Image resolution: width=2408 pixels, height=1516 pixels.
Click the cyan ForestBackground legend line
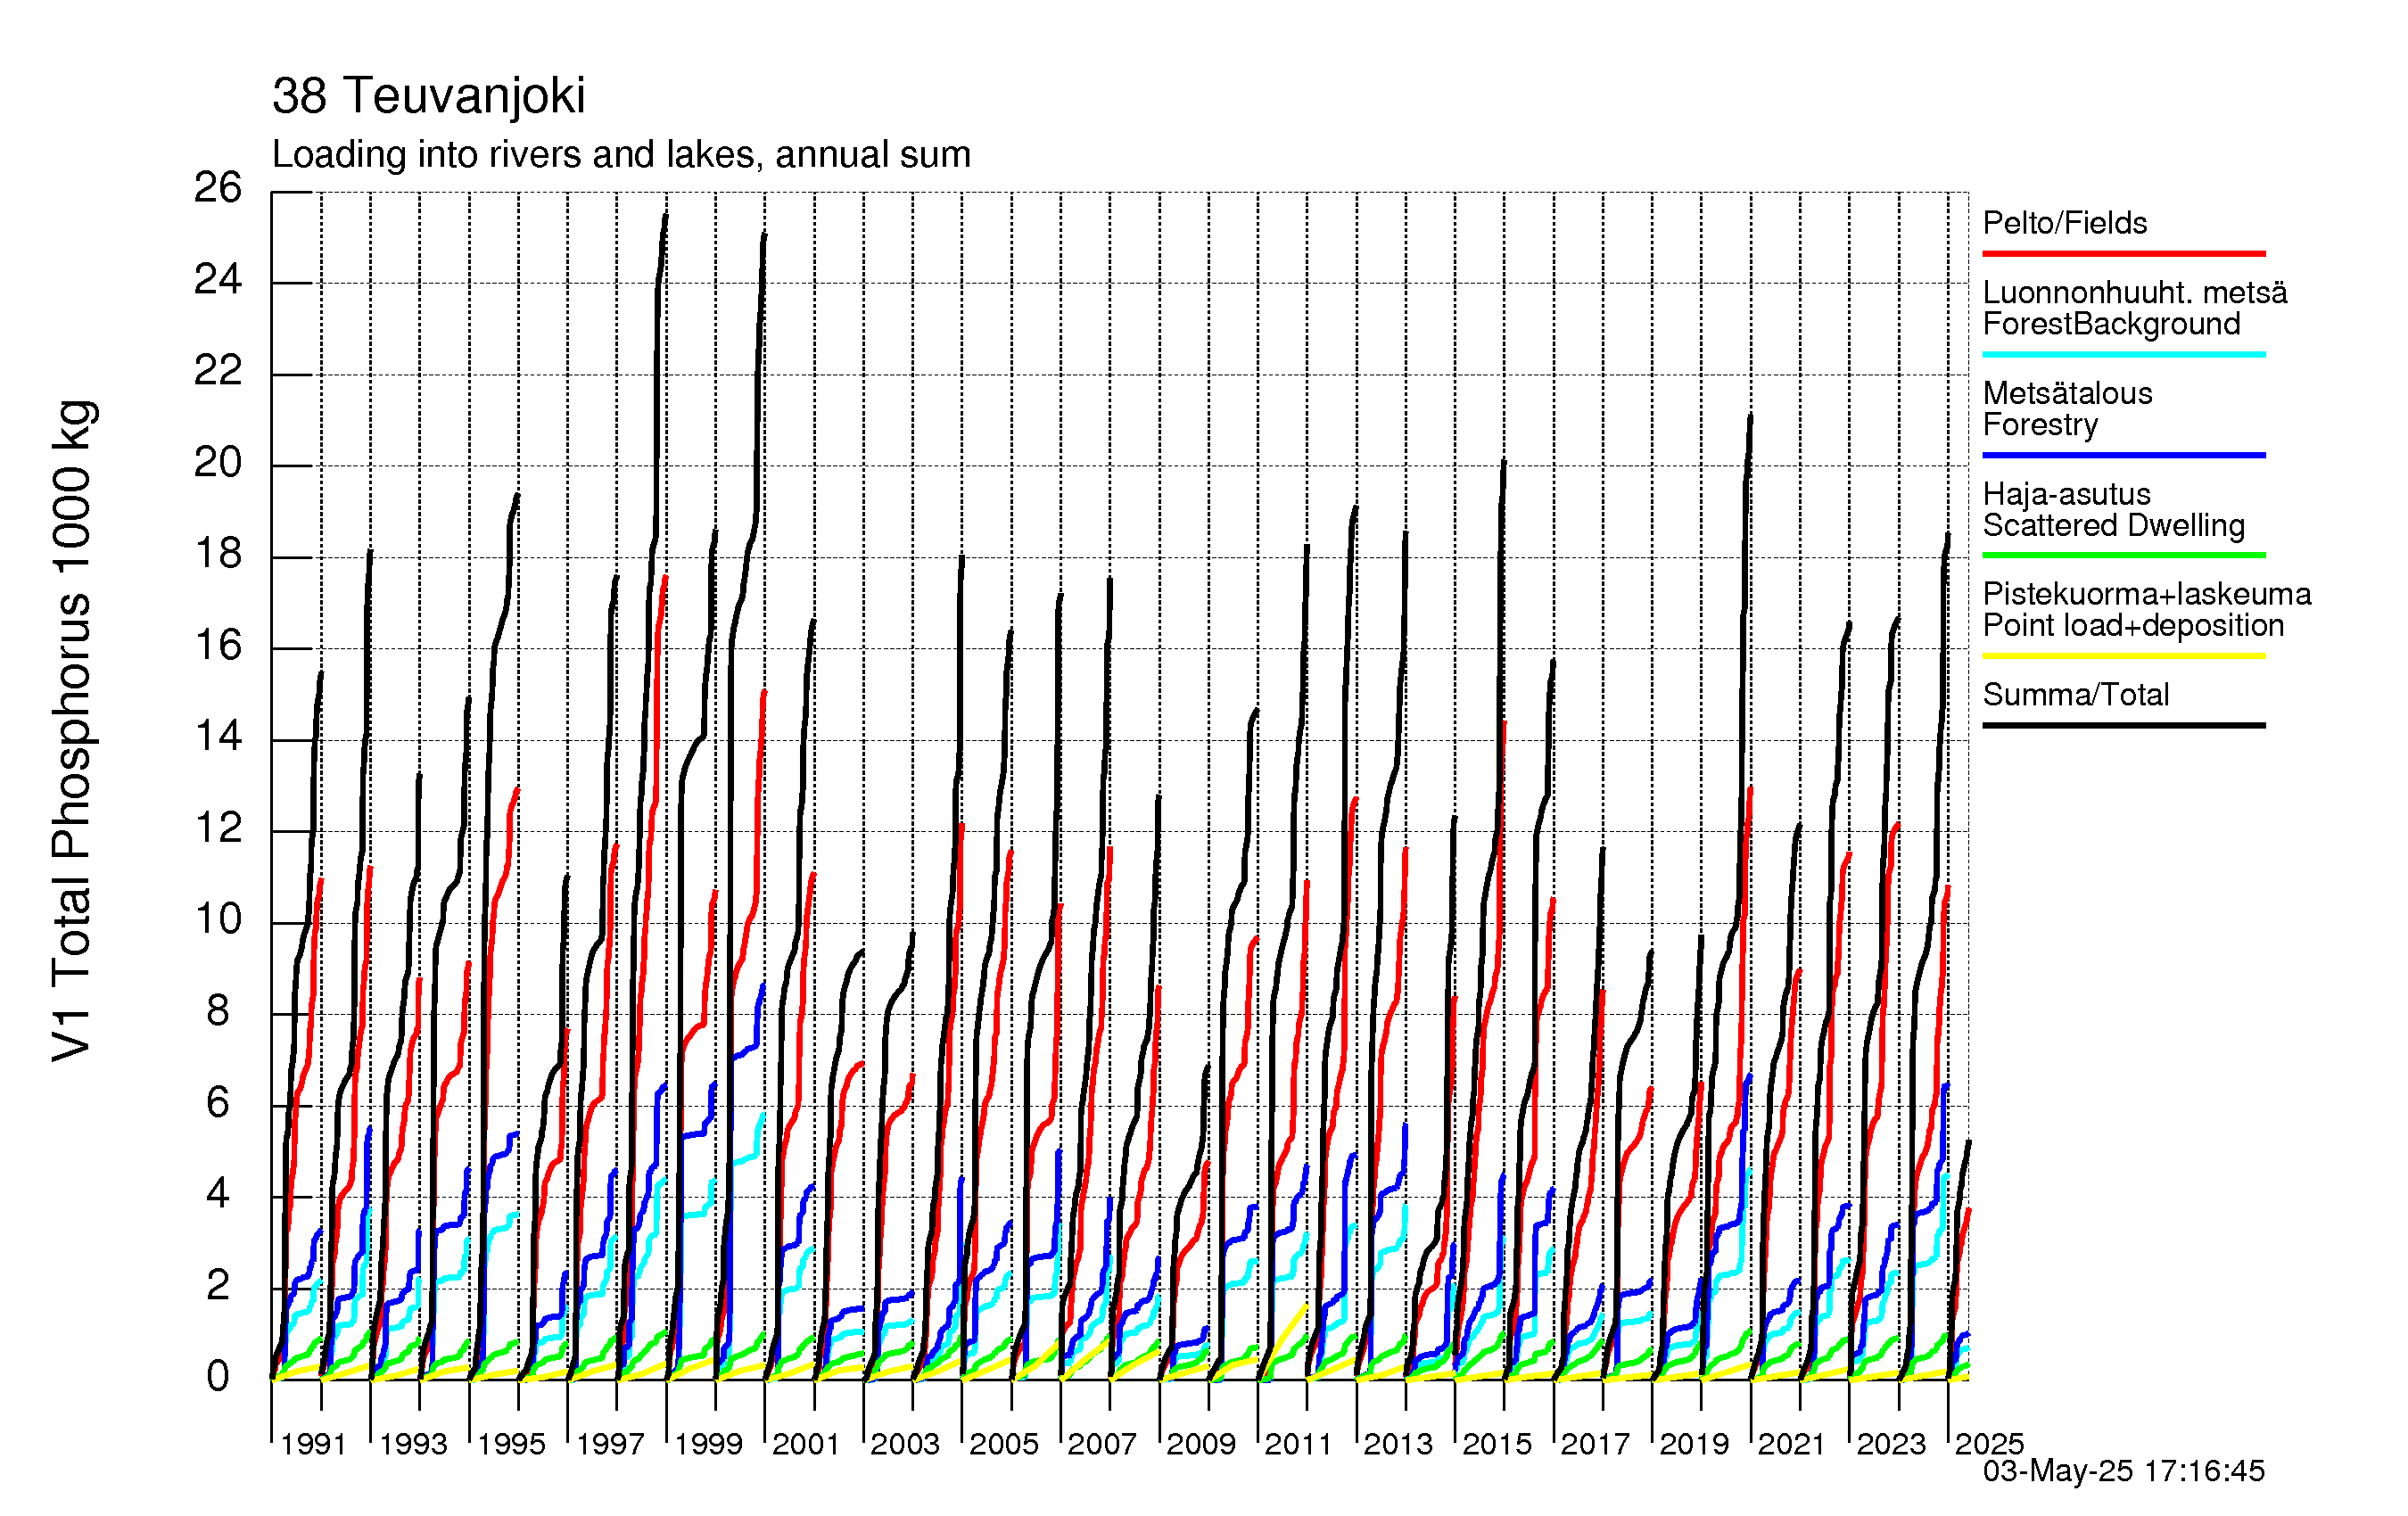(x=2124, y=354)
